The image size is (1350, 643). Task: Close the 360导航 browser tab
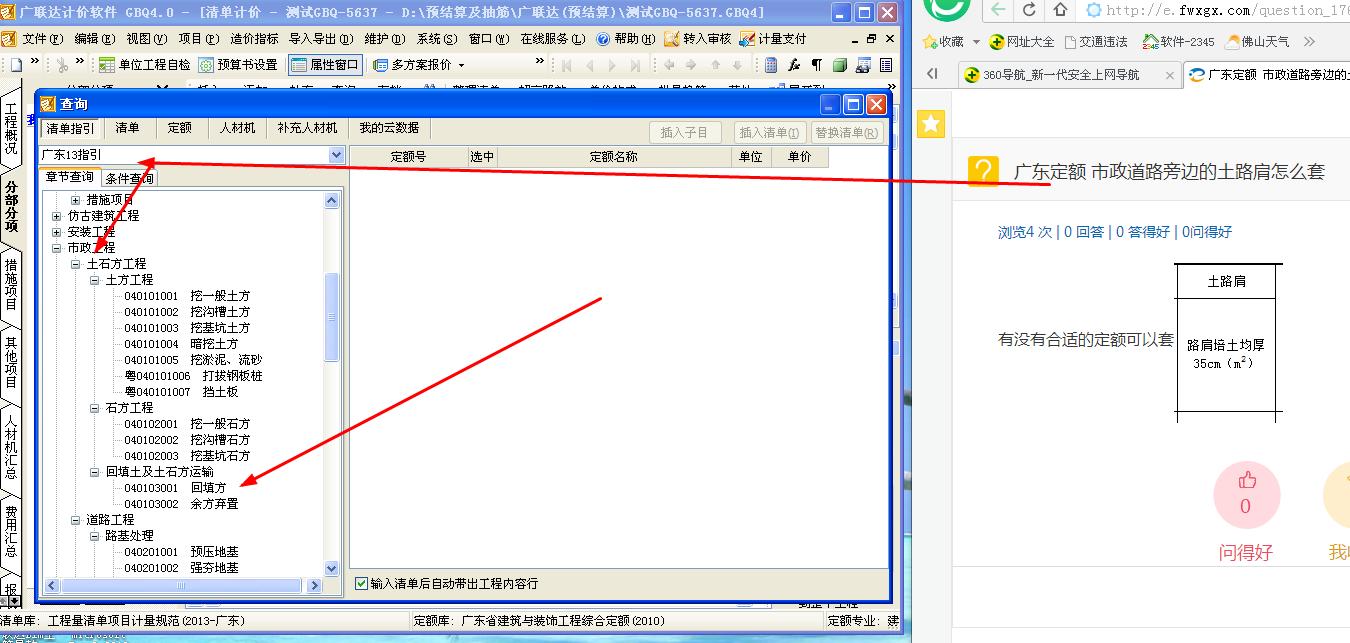1169,75
